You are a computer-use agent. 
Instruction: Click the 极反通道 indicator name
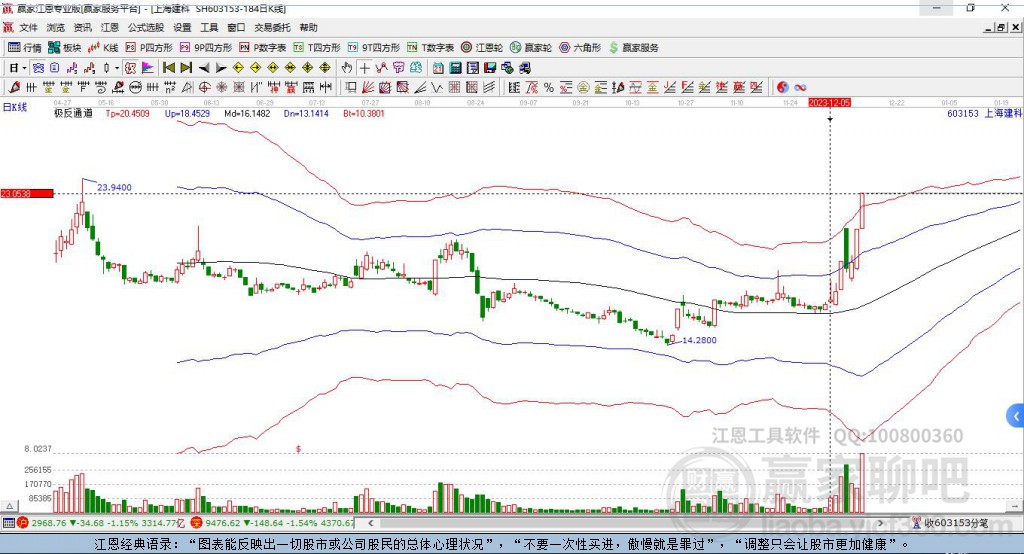pos(73,114)
